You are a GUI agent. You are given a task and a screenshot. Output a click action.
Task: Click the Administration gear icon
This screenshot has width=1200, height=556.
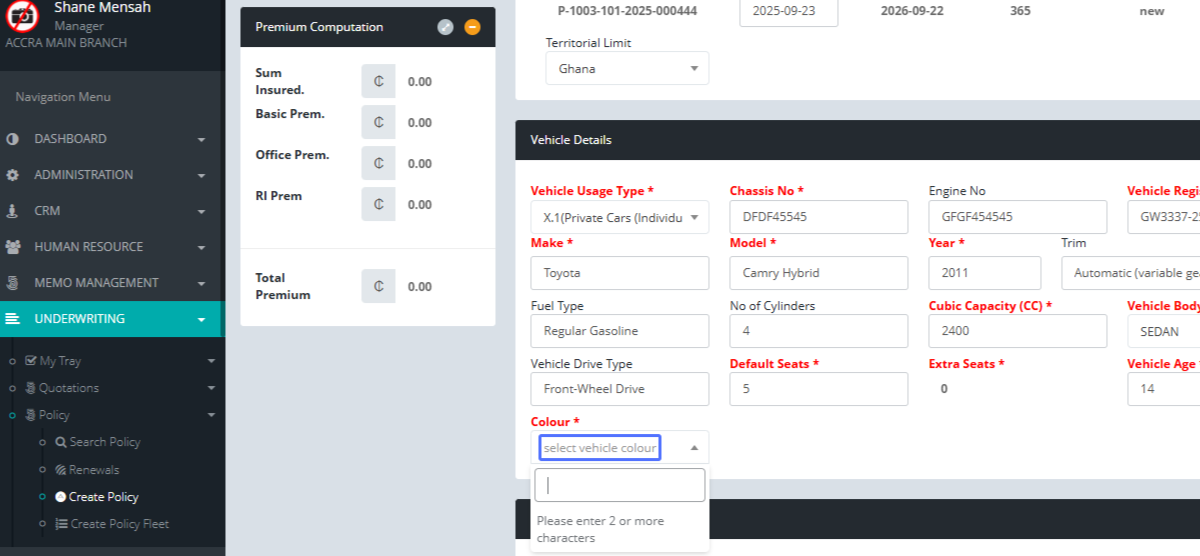13,175
